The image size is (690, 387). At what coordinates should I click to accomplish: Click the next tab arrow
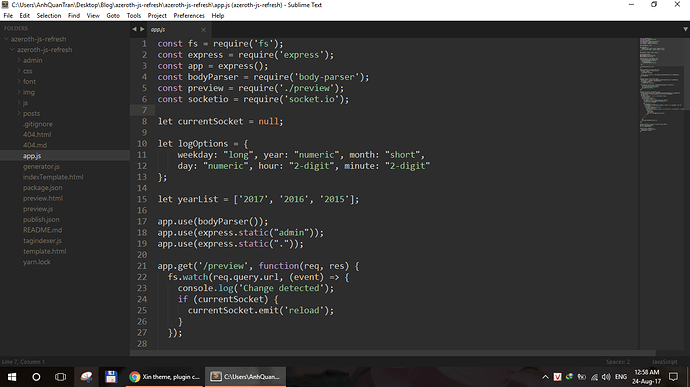(x=142, y=29)
